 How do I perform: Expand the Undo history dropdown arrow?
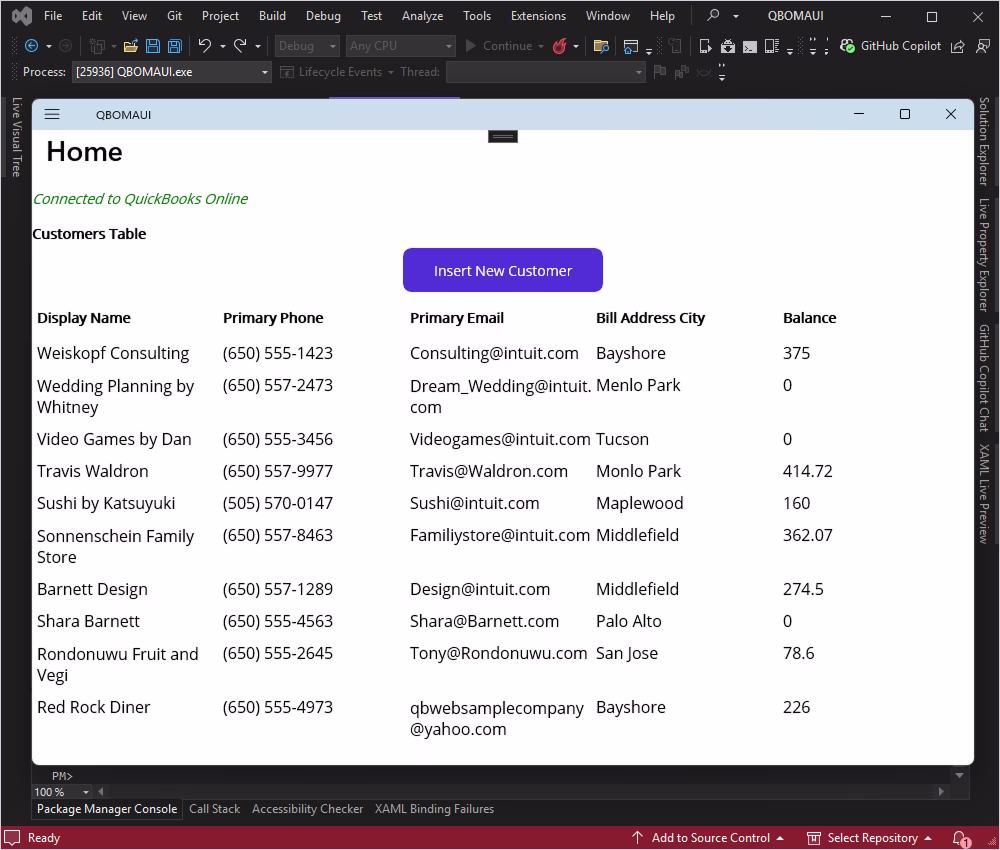click(223, 46)
